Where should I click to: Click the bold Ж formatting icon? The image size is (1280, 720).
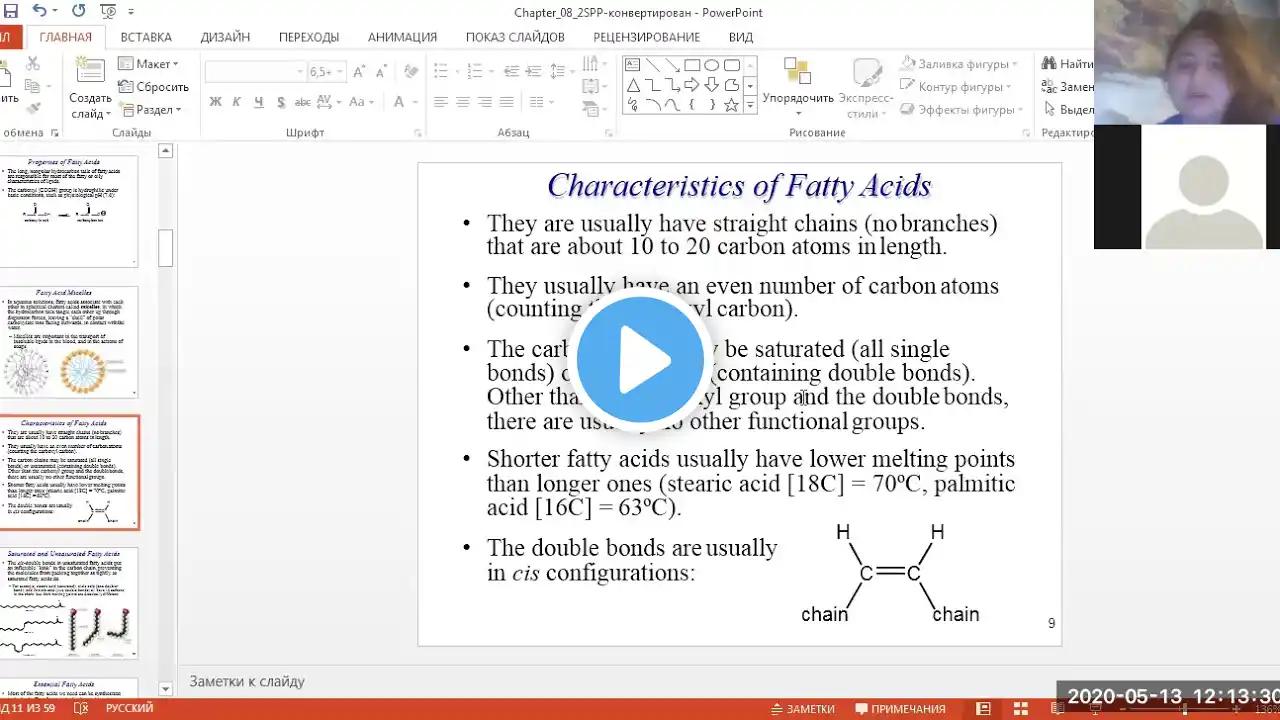[x=215, y=102]
